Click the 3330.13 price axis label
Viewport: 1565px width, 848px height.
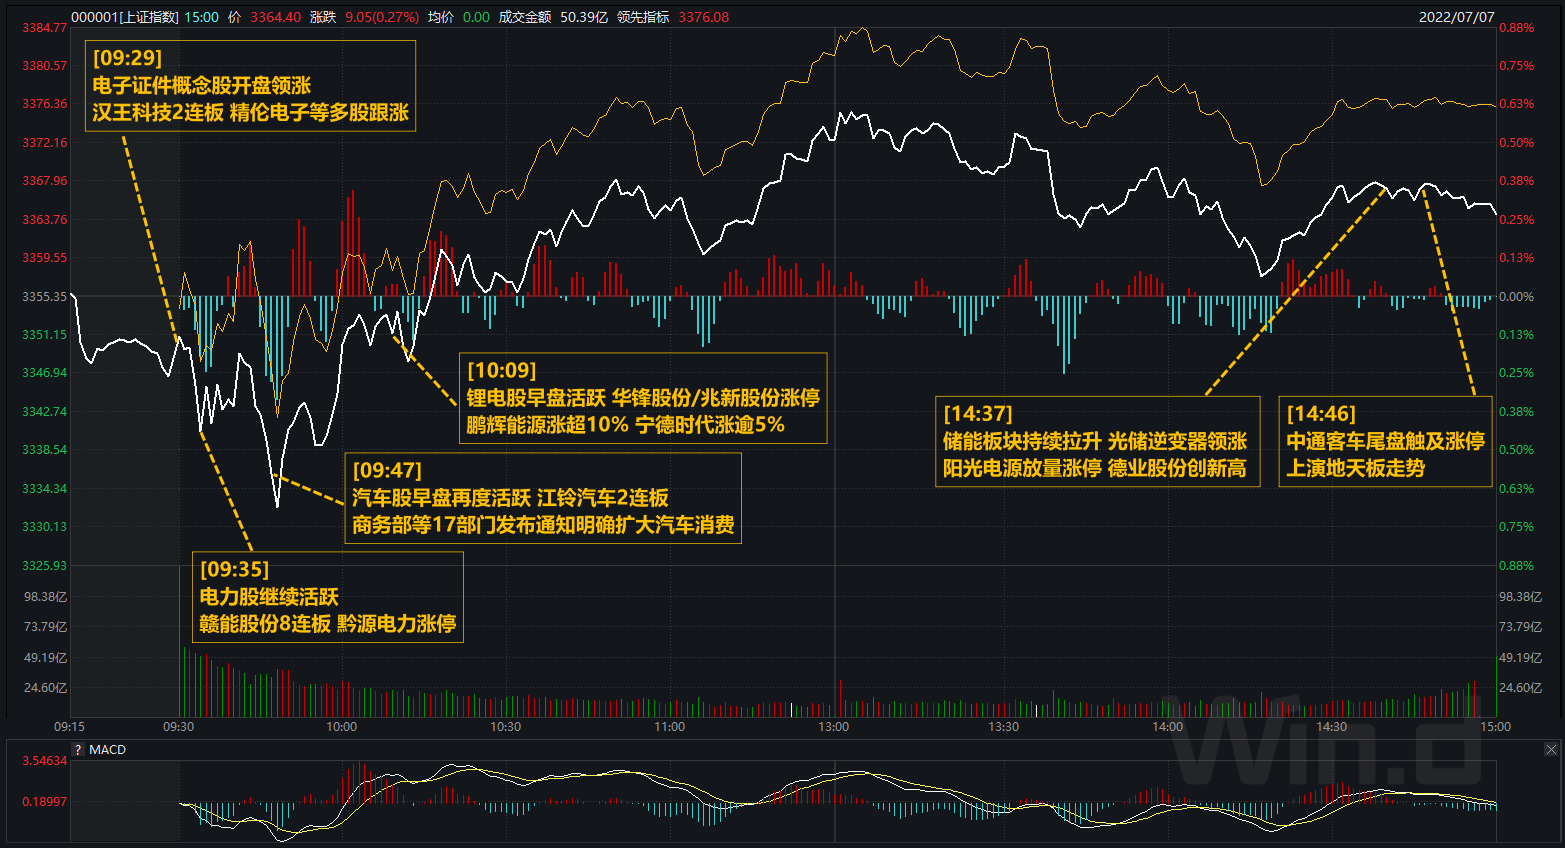pos(45,527)
